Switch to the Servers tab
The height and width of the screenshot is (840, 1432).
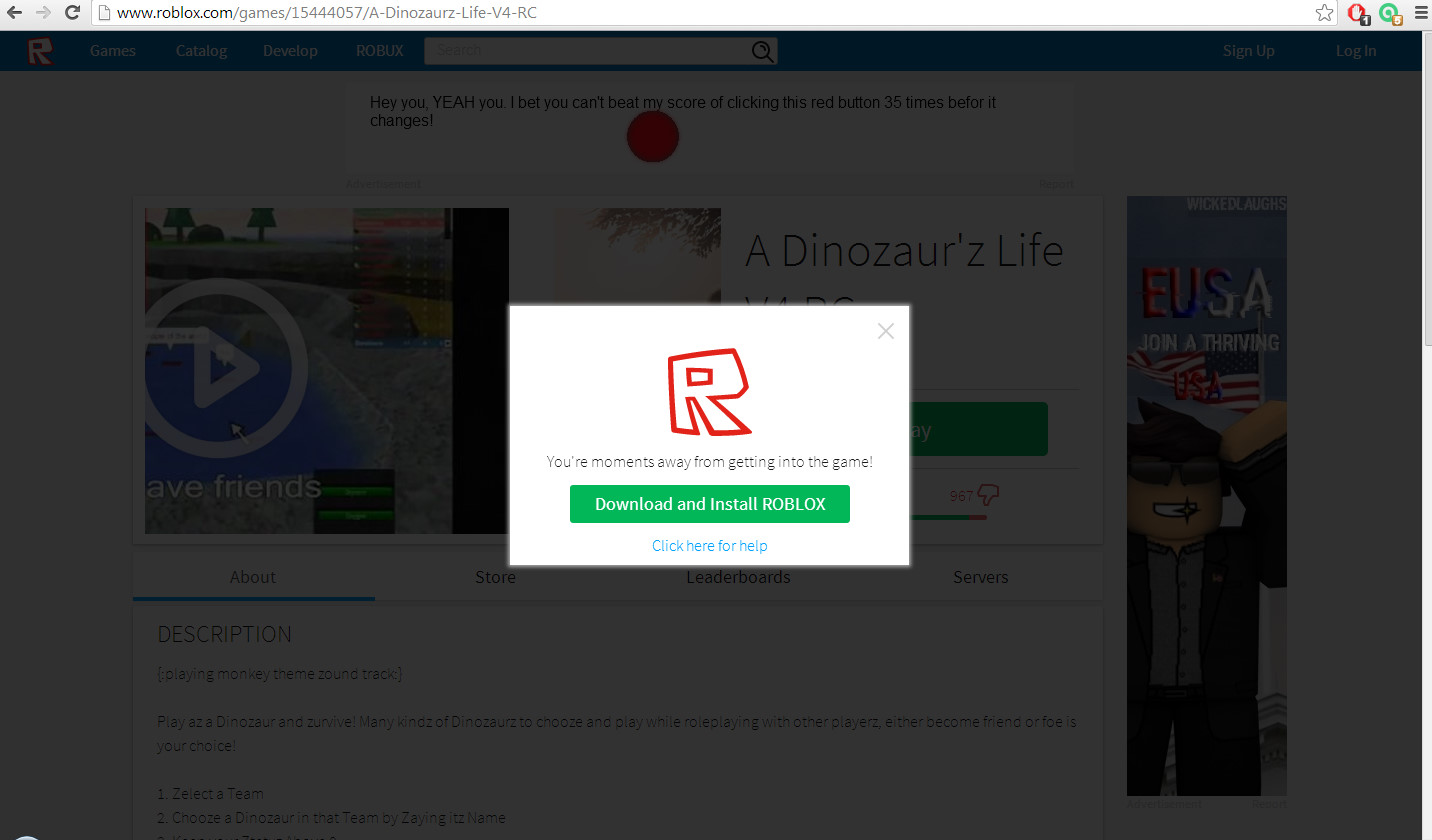[x=980, y=577]
